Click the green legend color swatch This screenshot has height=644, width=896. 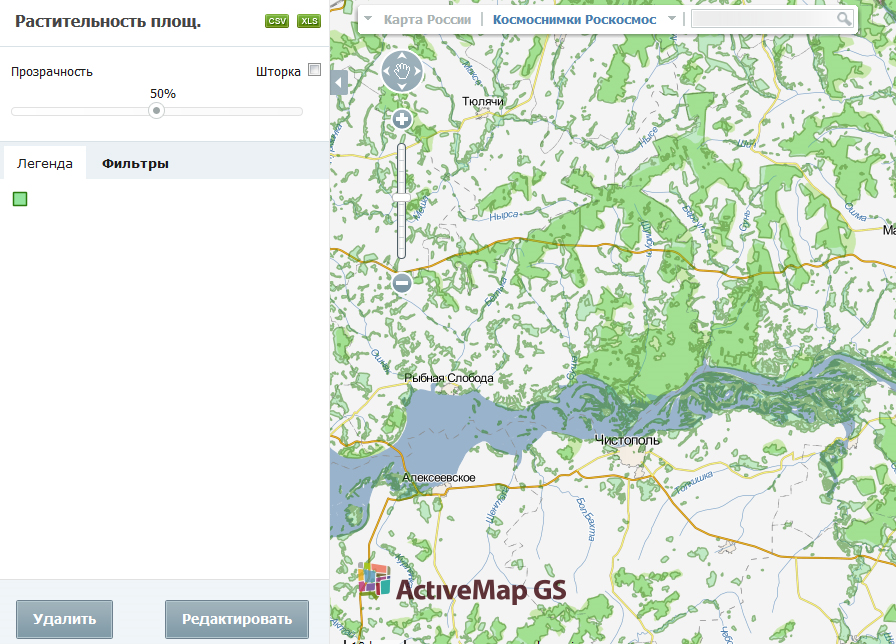tap(20, 199)
